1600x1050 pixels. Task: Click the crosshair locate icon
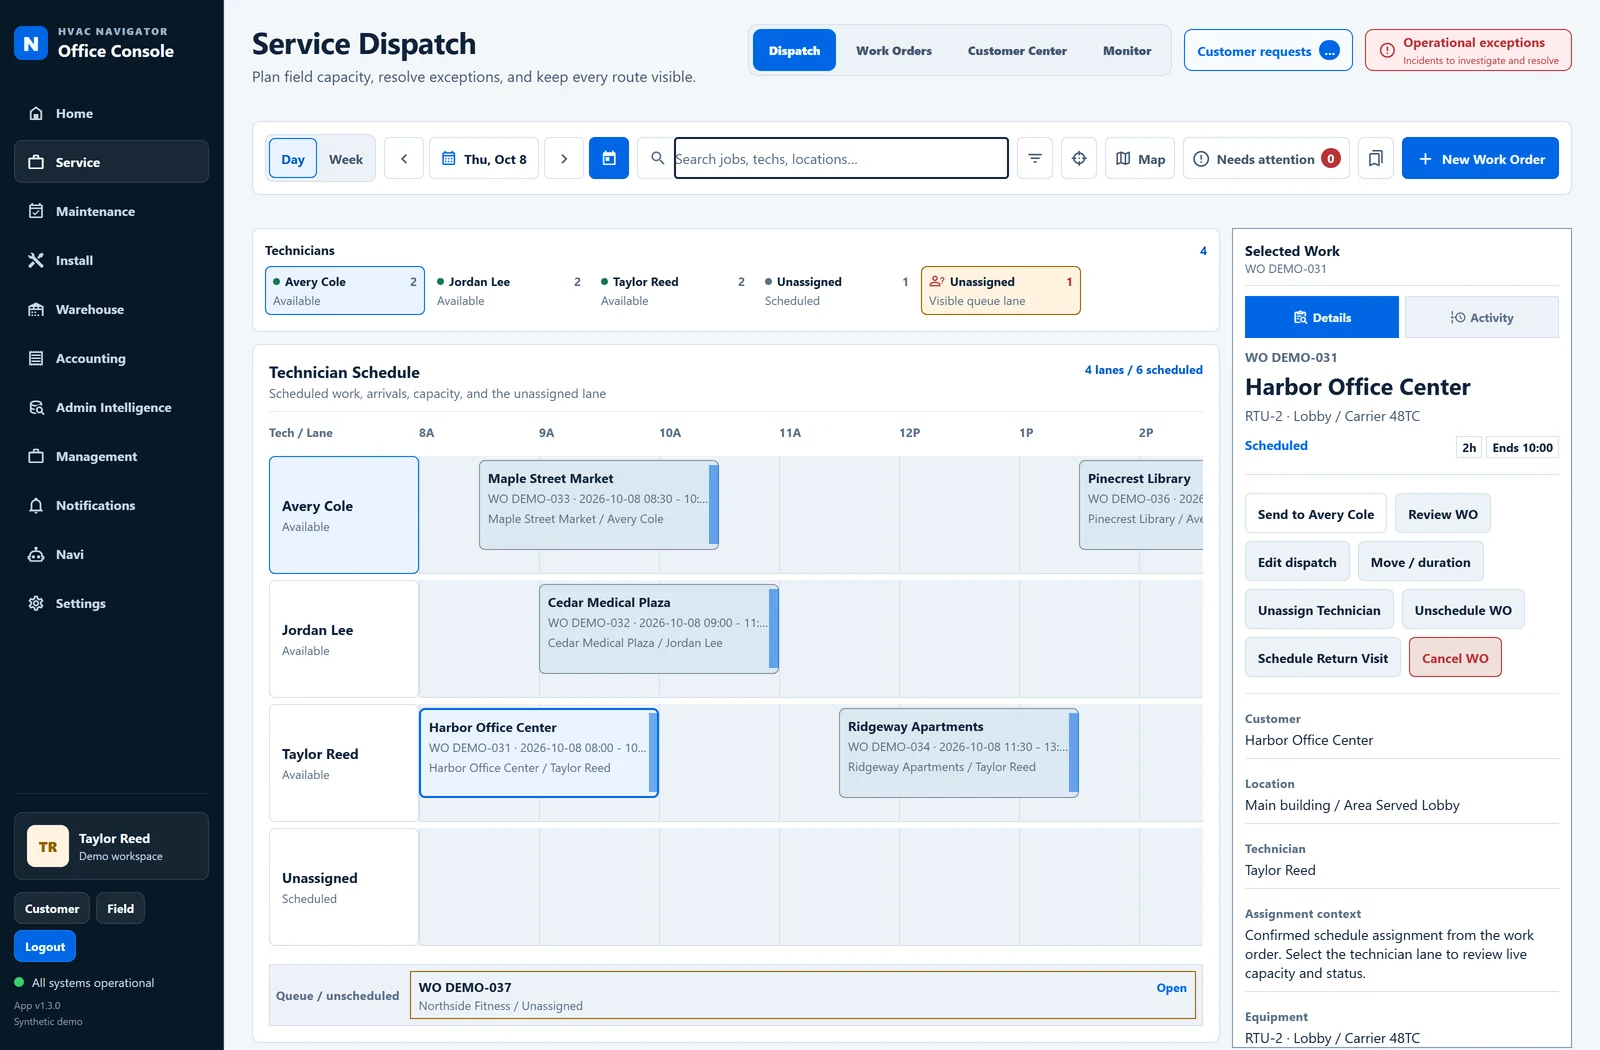pyautogui.click(x=1079, y=159)
